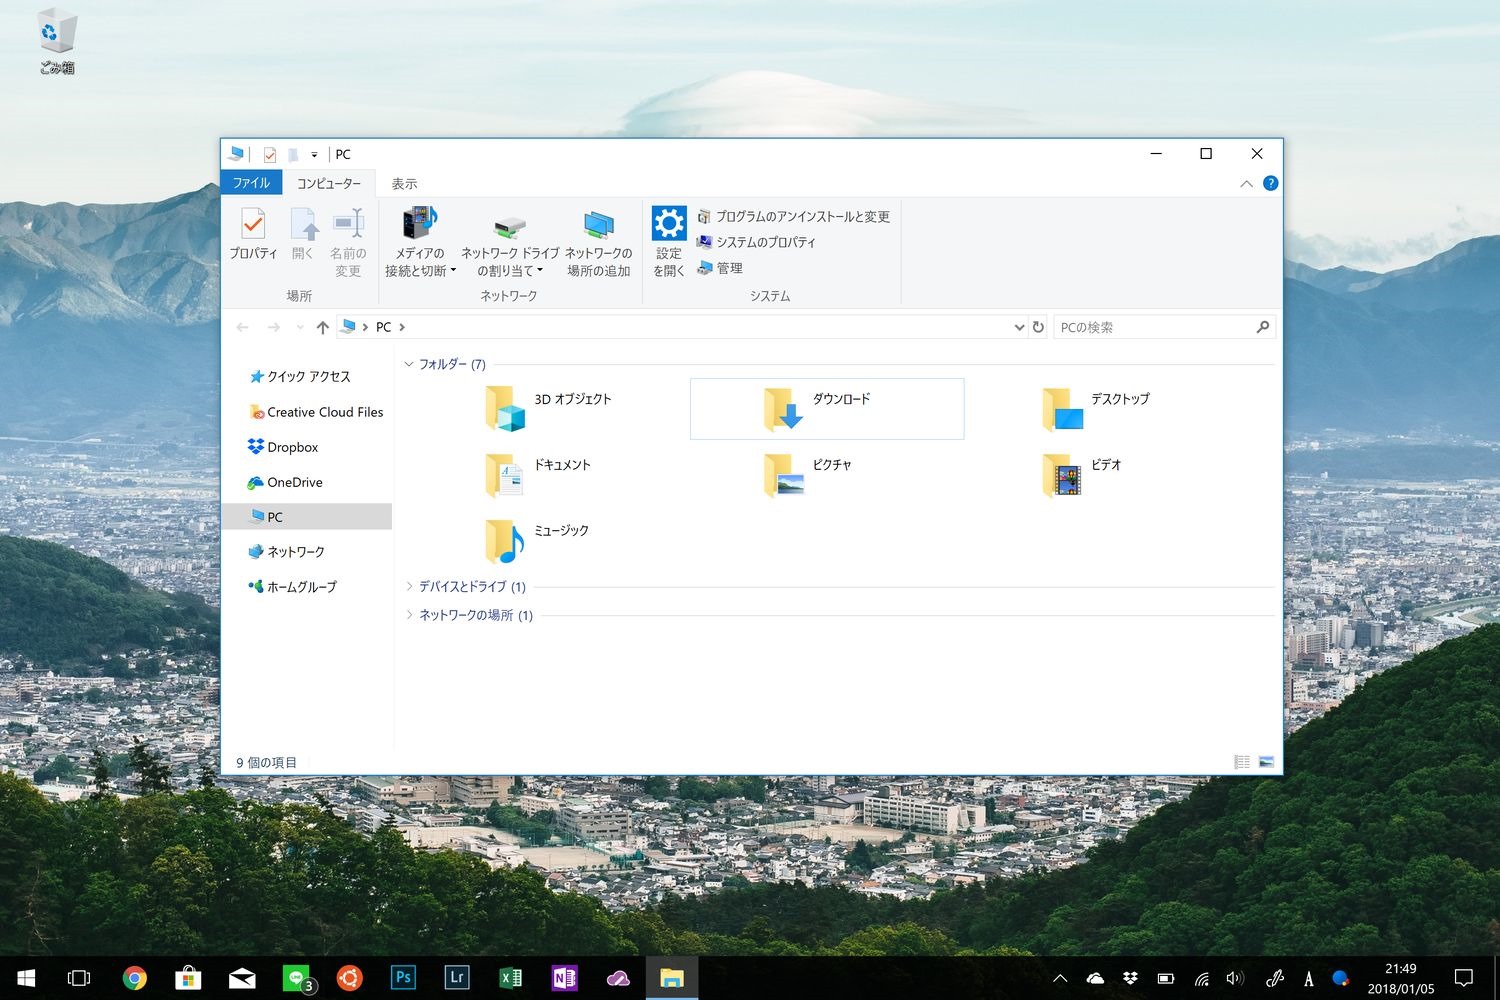Open the ごみ箱 desktop icon
Image resolution: width=1500 pixels, height=1000 pixels.
(57, 42)
